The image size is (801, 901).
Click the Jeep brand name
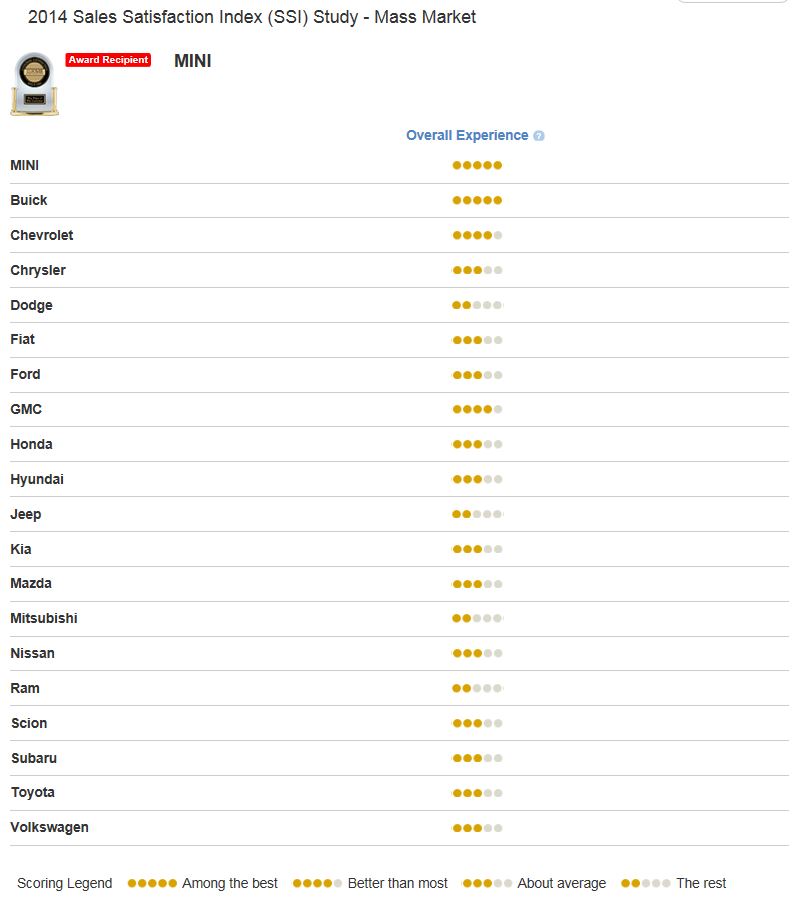[x=26, y=514]
